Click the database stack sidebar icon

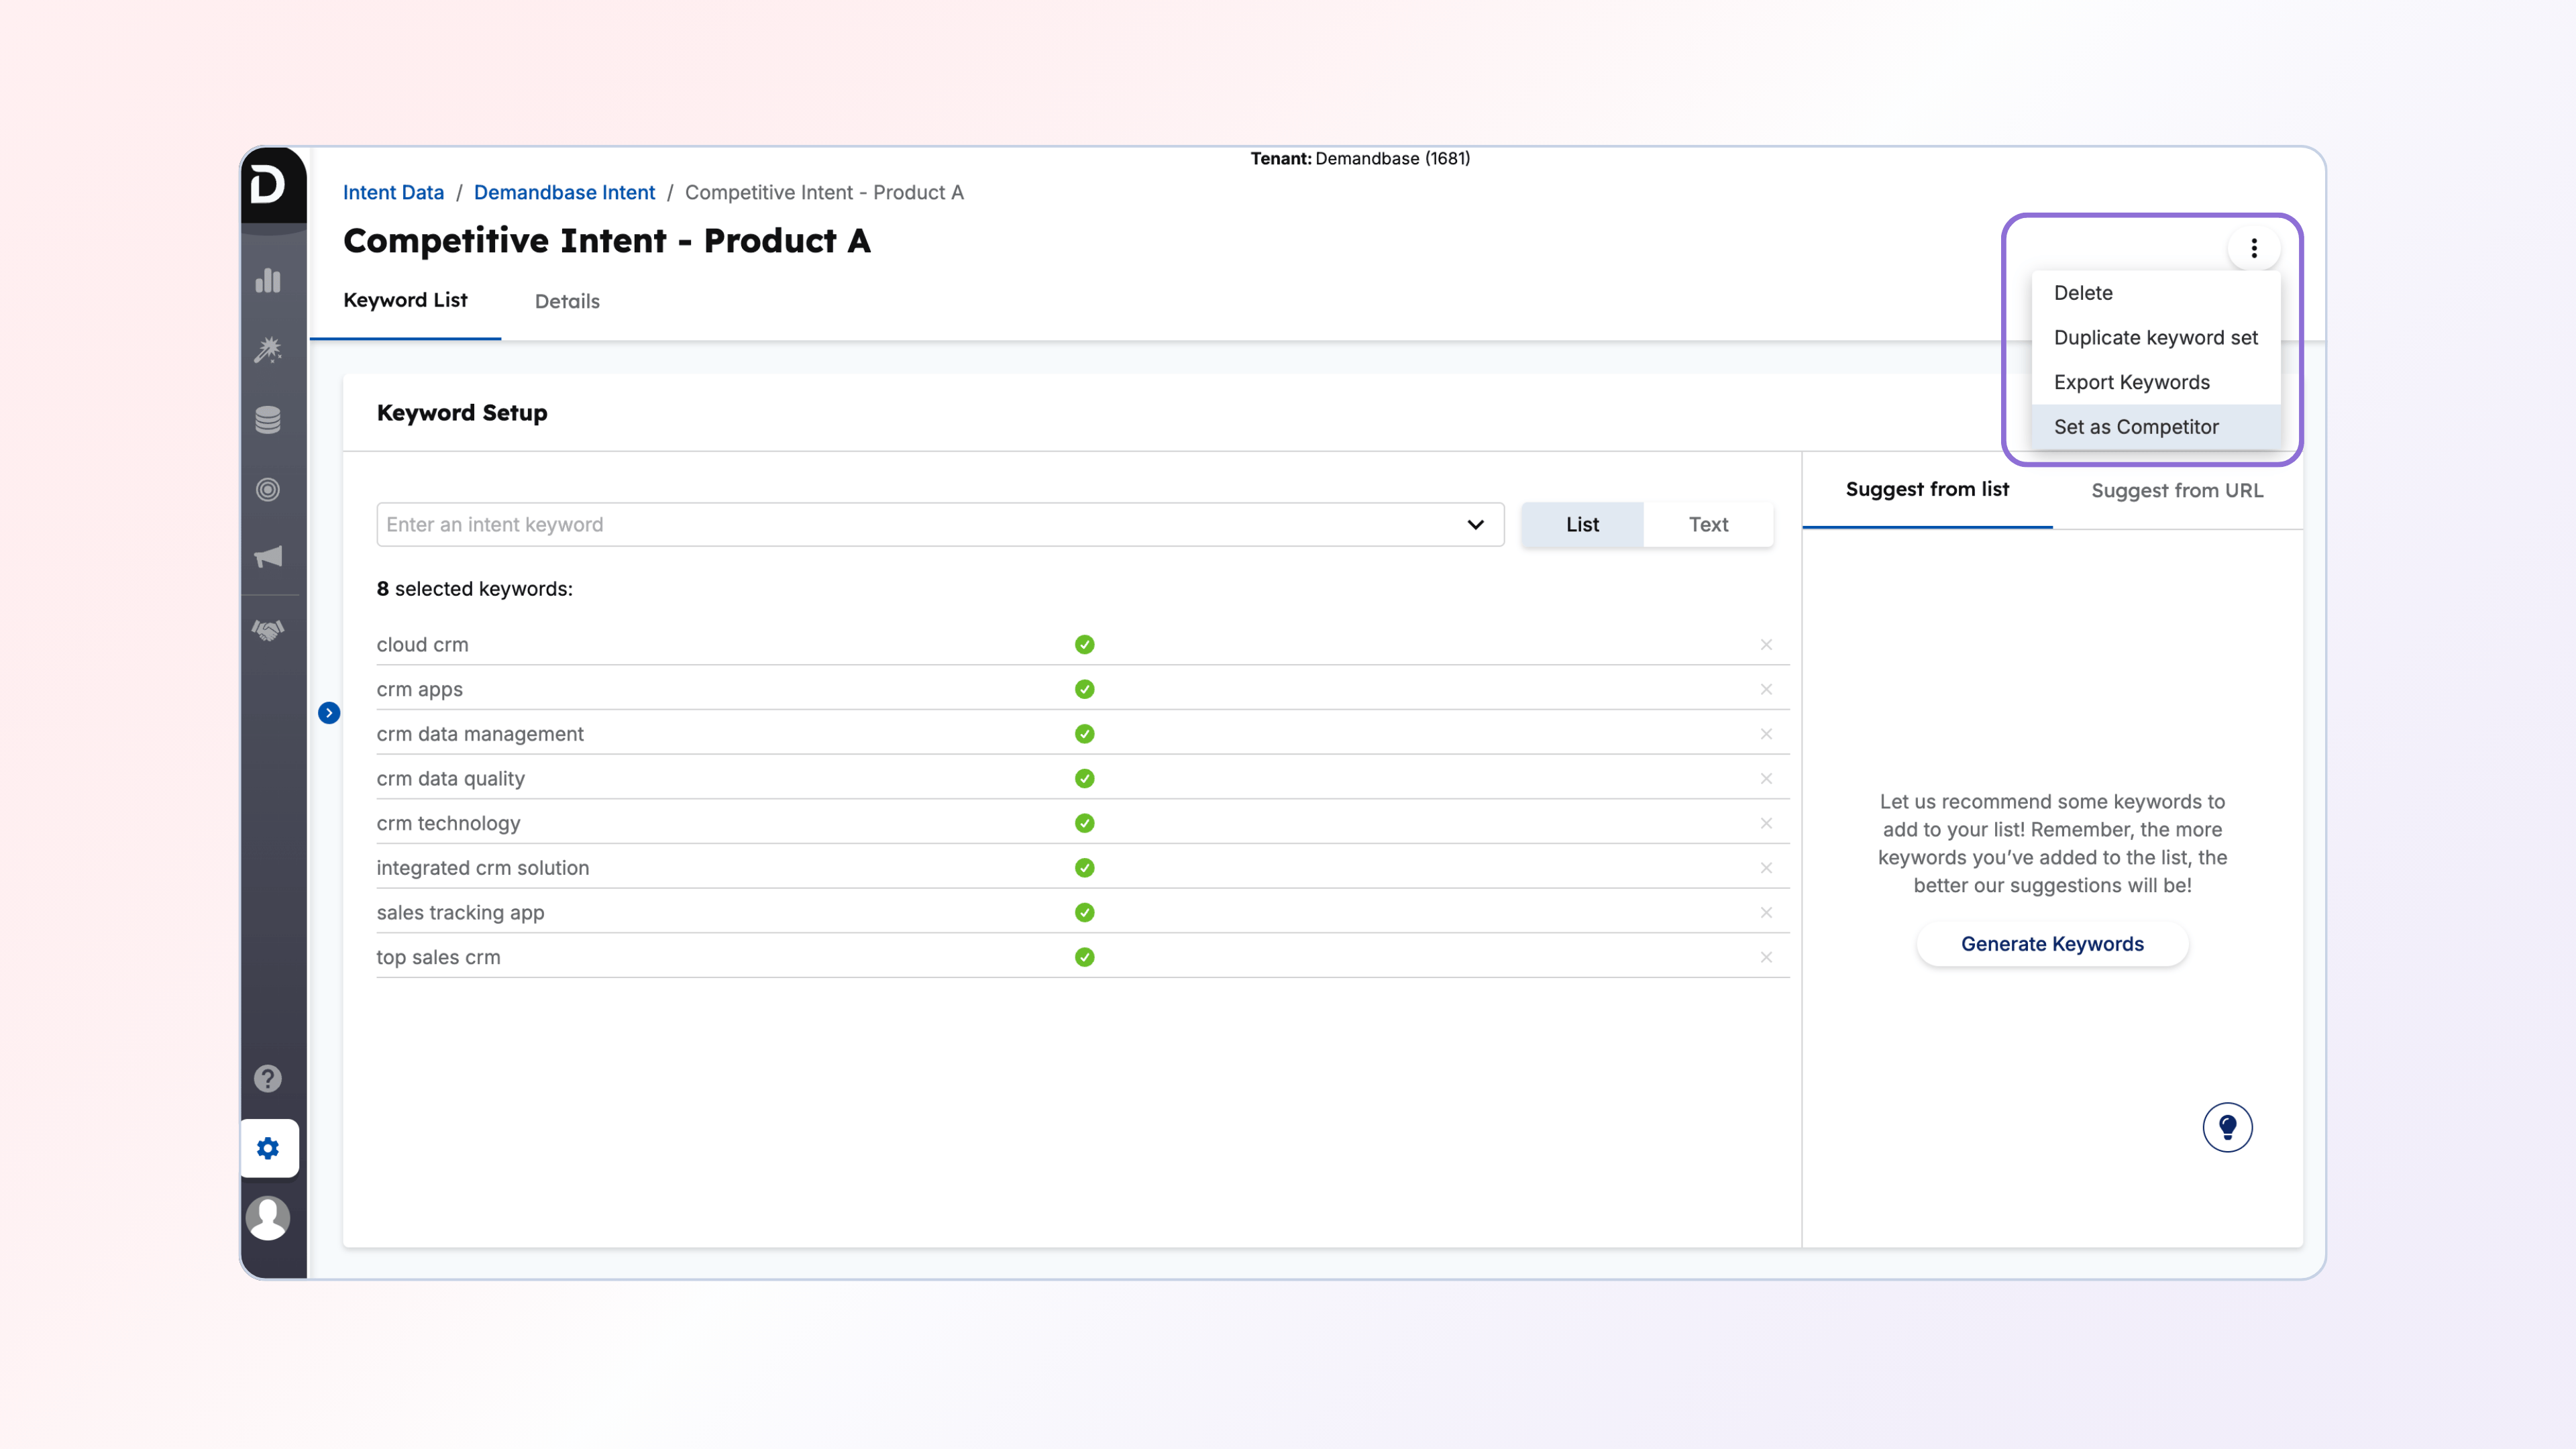point(268,420)
